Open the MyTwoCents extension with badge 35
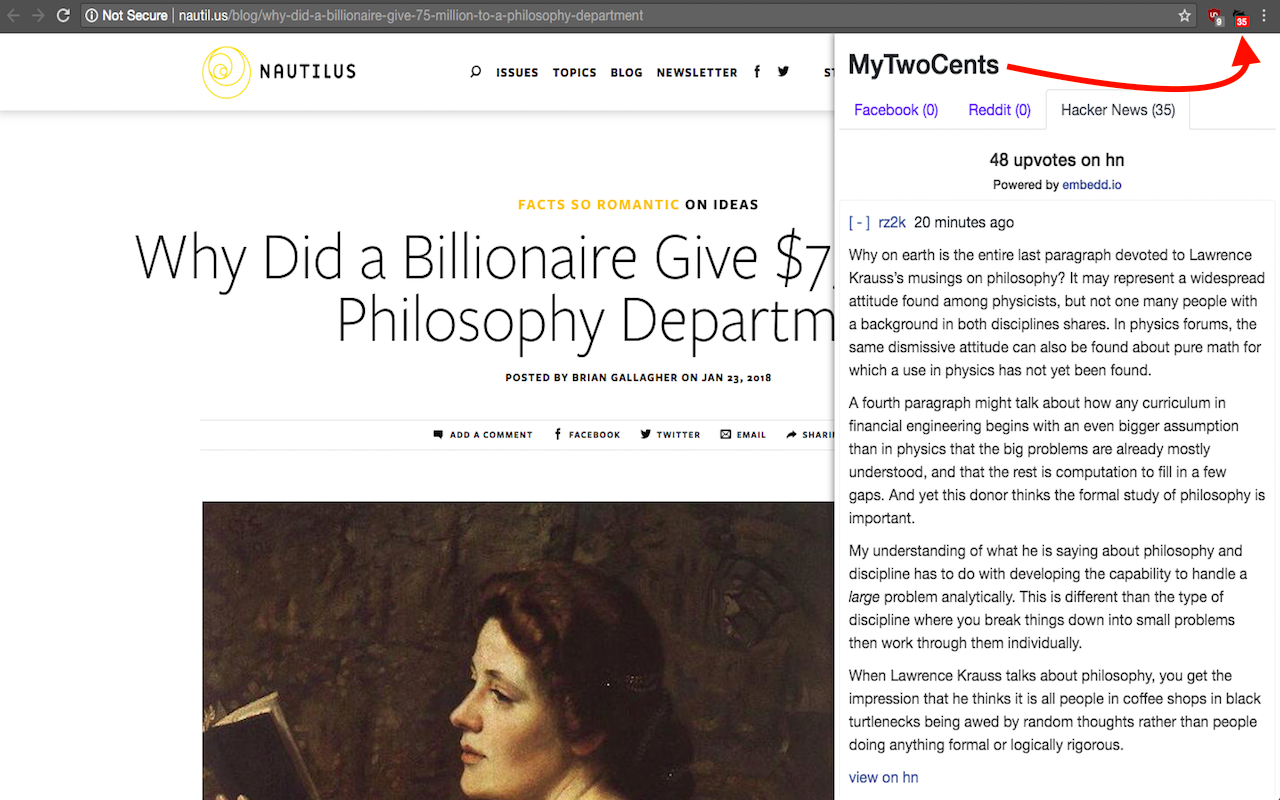The height and width of the screenshot is (800, 1280). pyautogui.click(x=1240, y=15)
